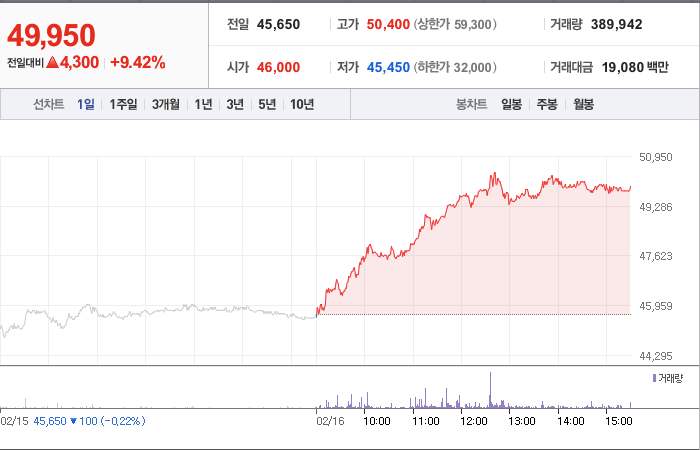Open the 3년 chart view
Viewport: 700px width, 450px height.
click(235, 104)
